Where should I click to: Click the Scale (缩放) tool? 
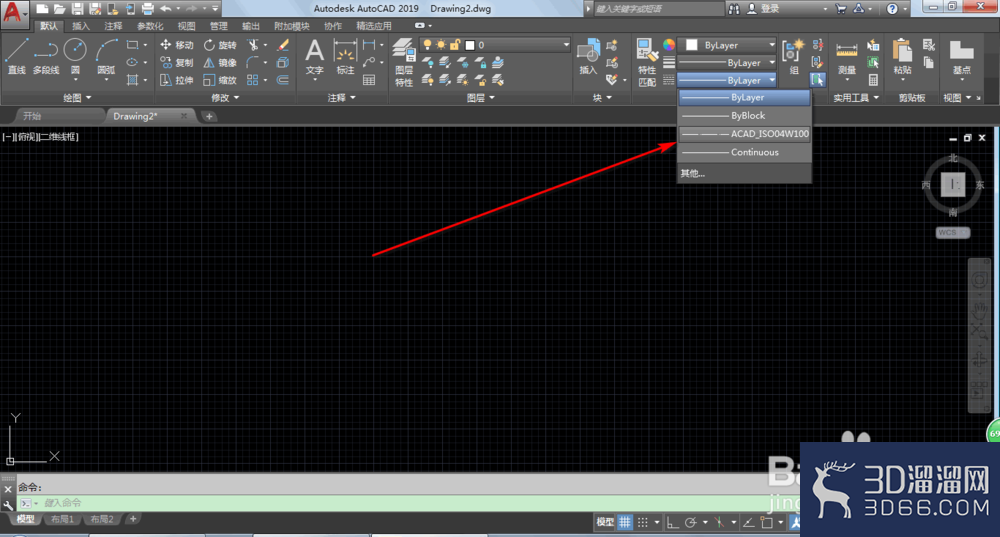(220, 80)
